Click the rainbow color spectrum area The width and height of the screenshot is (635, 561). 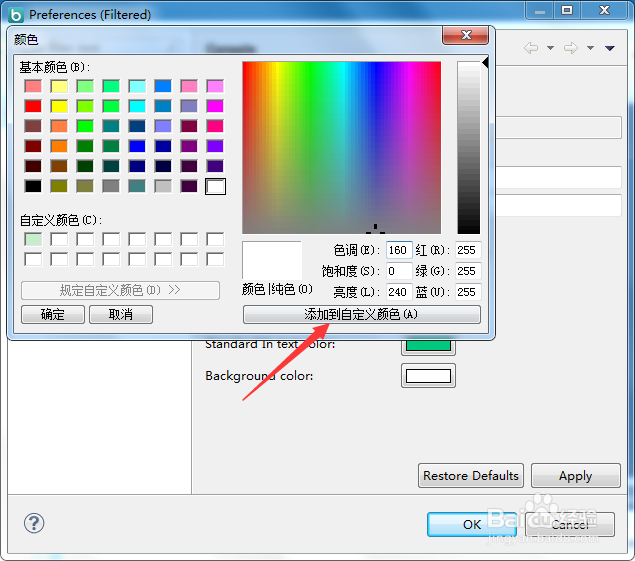pyautogui.click(x=341, y=147)
